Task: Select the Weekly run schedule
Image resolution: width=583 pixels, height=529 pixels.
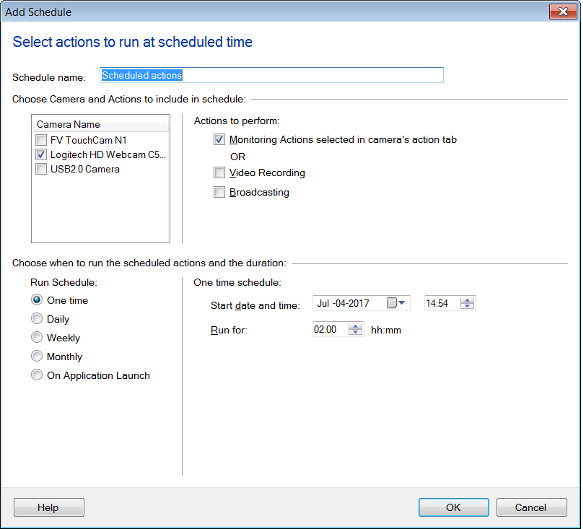Action: click(x=37, y=337)
